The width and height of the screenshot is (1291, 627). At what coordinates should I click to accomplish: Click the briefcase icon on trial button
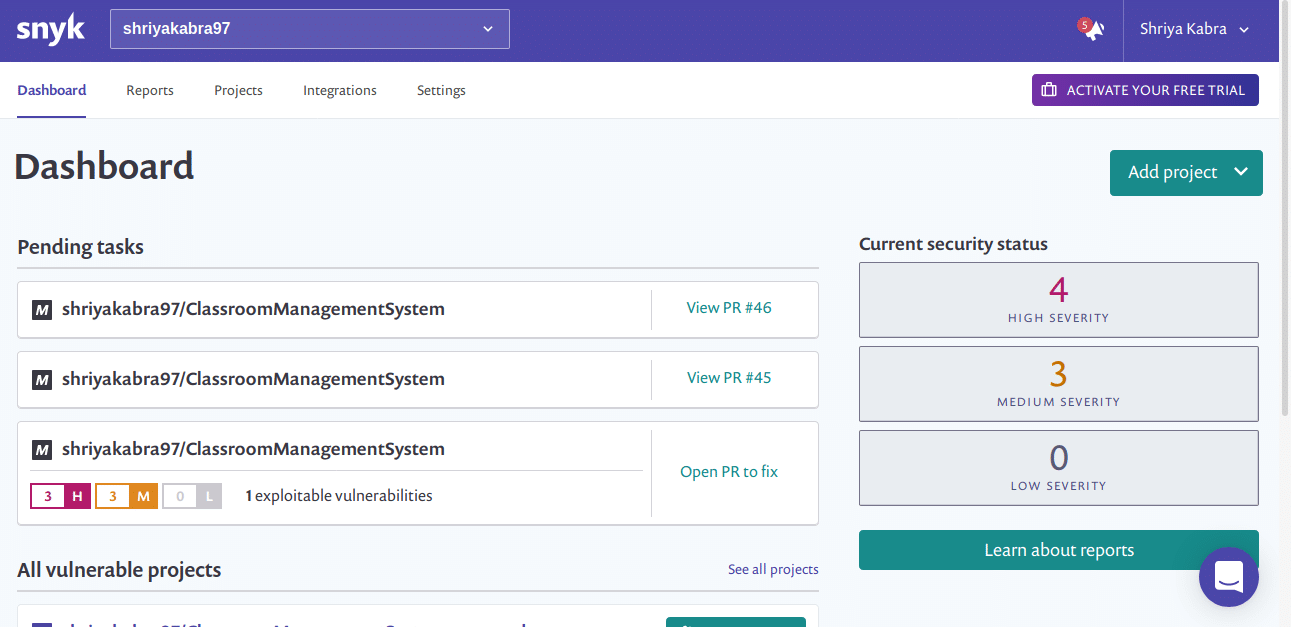[x=1049, y=90]
